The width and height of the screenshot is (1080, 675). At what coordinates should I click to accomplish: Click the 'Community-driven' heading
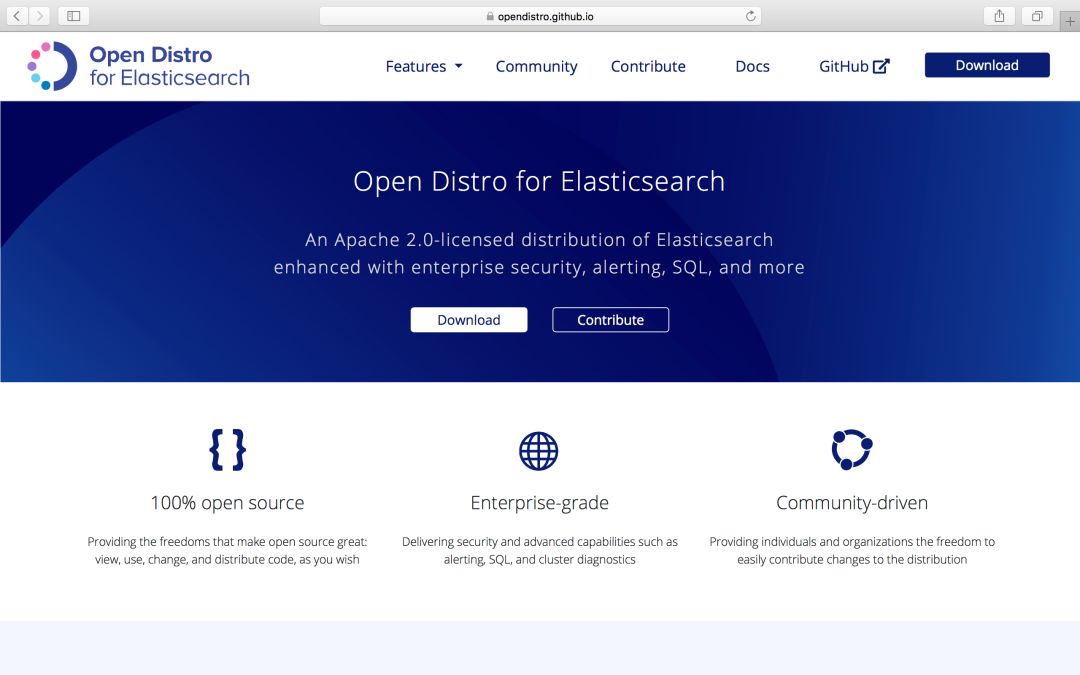pos(852,503)
